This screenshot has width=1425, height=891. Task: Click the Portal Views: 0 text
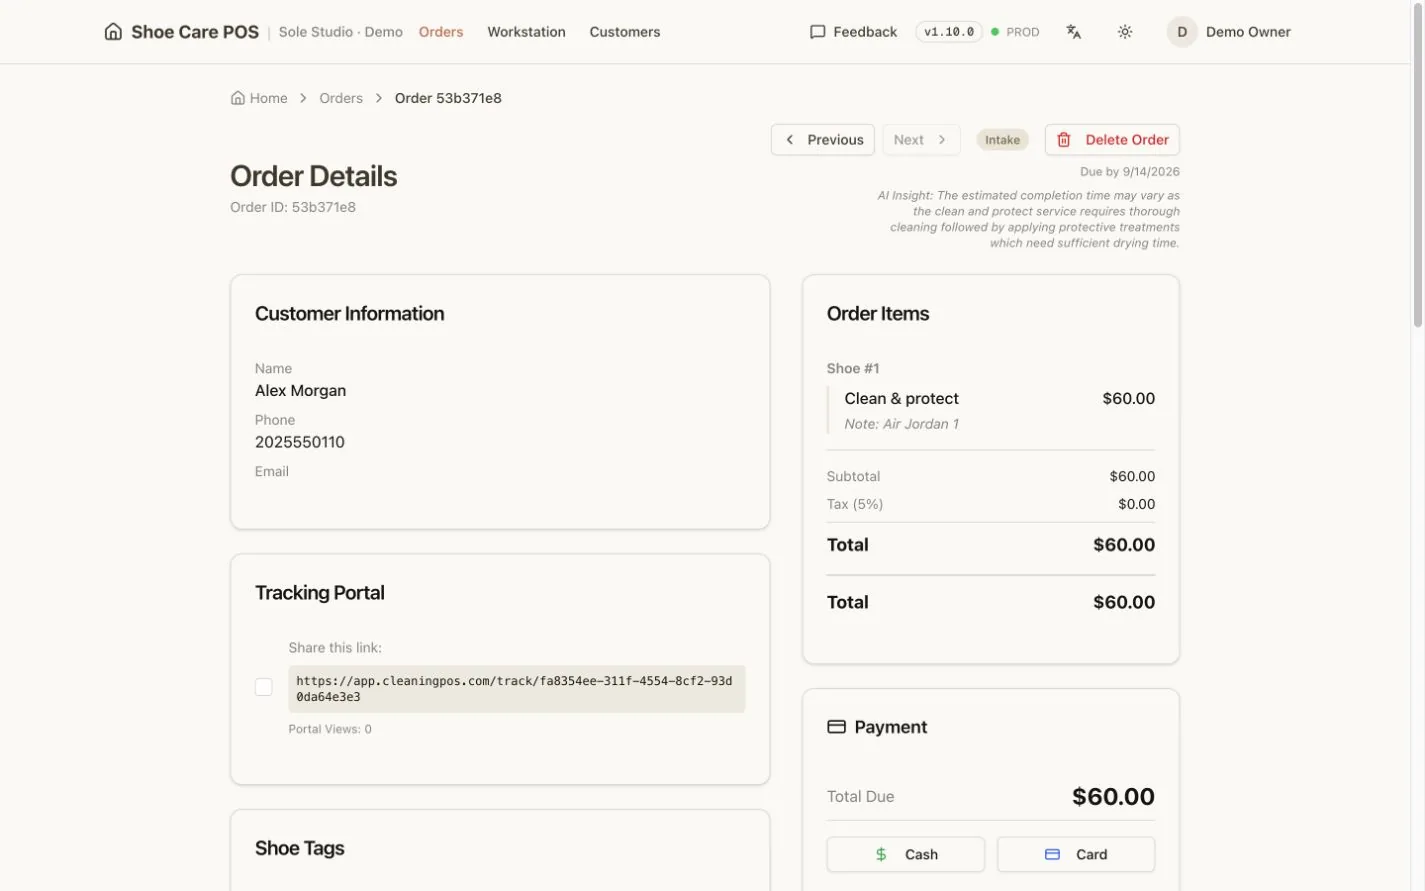click(330, 729)
